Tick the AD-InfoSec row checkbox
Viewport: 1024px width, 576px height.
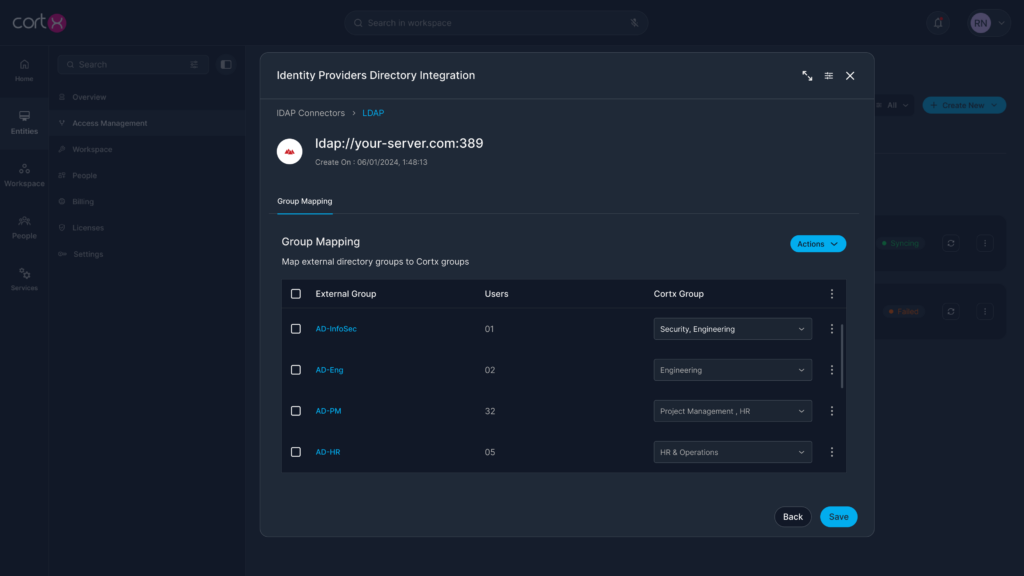click(x=296, y=329)
